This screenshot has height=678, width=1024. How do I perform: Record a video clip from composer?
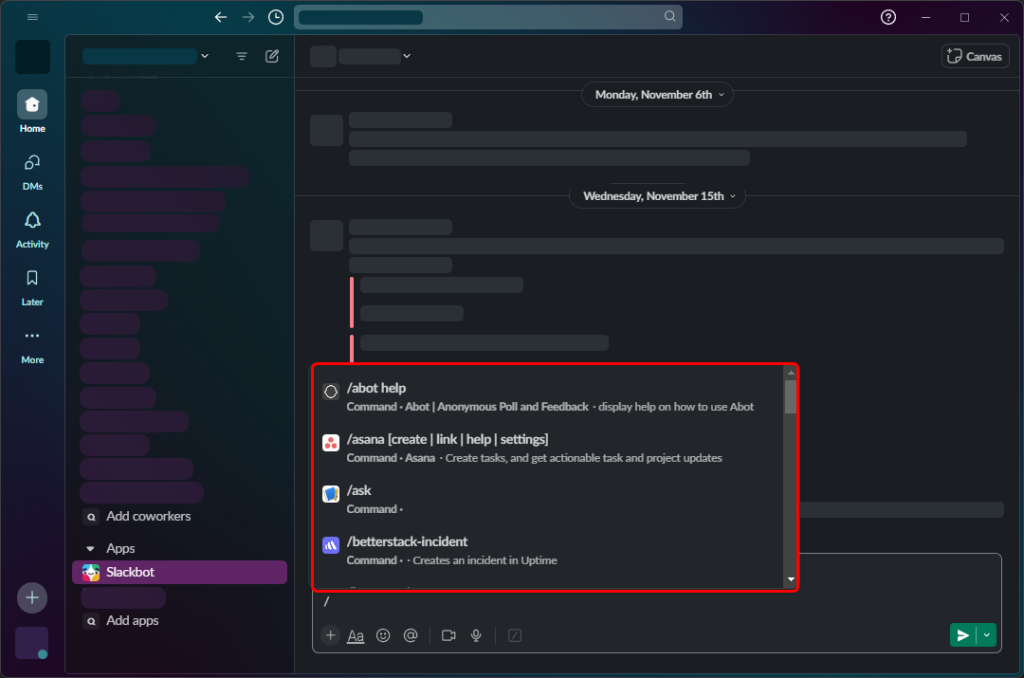[449, 635]
